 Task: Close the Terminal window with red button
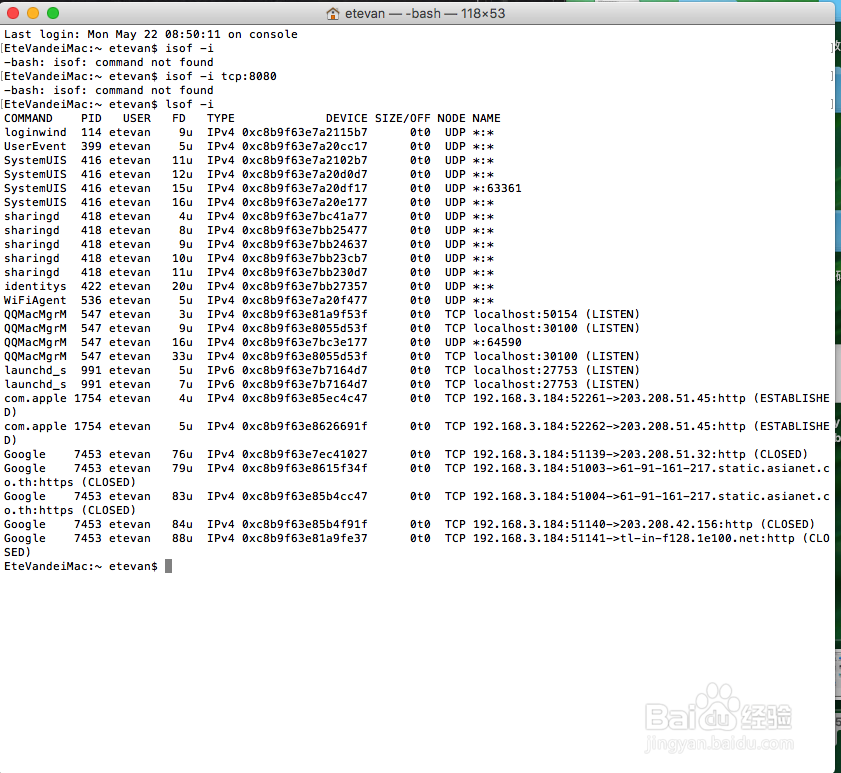pos(13,13)
